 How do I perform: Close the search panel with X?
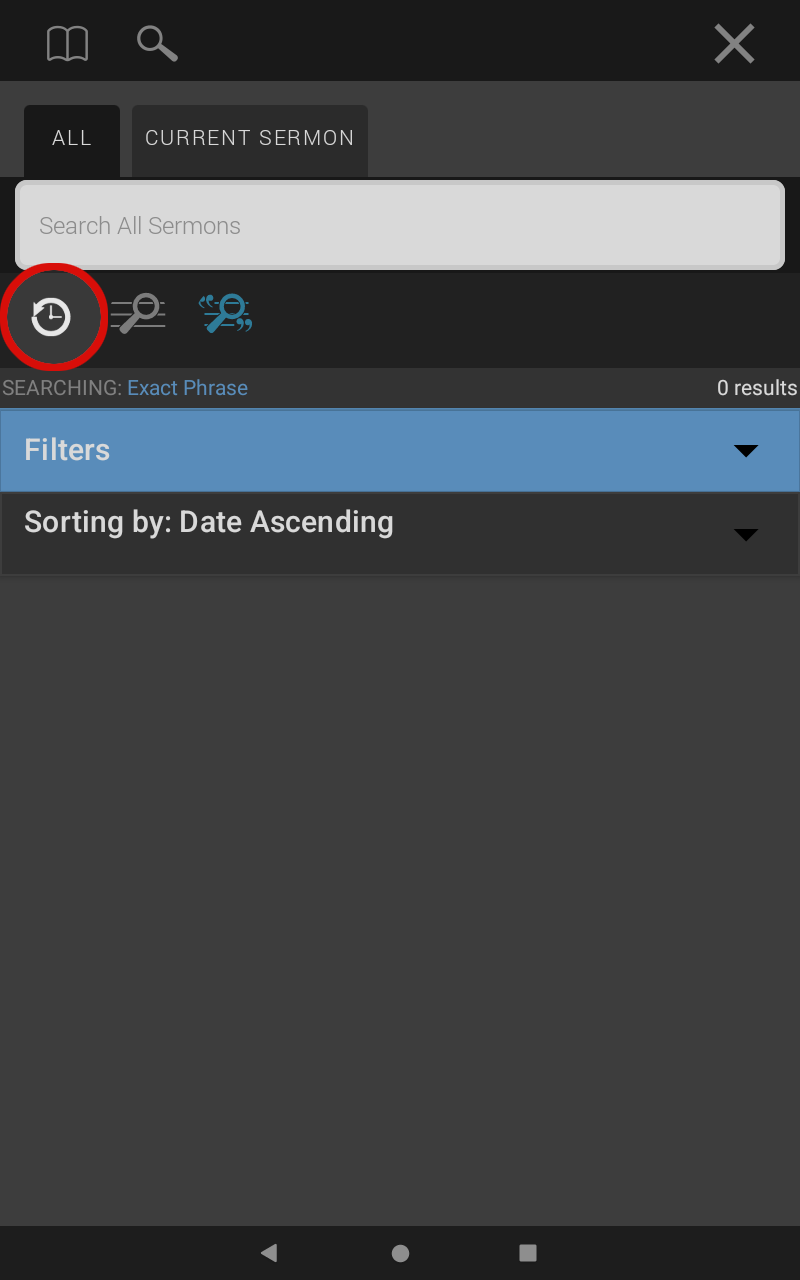pos(734,43)
